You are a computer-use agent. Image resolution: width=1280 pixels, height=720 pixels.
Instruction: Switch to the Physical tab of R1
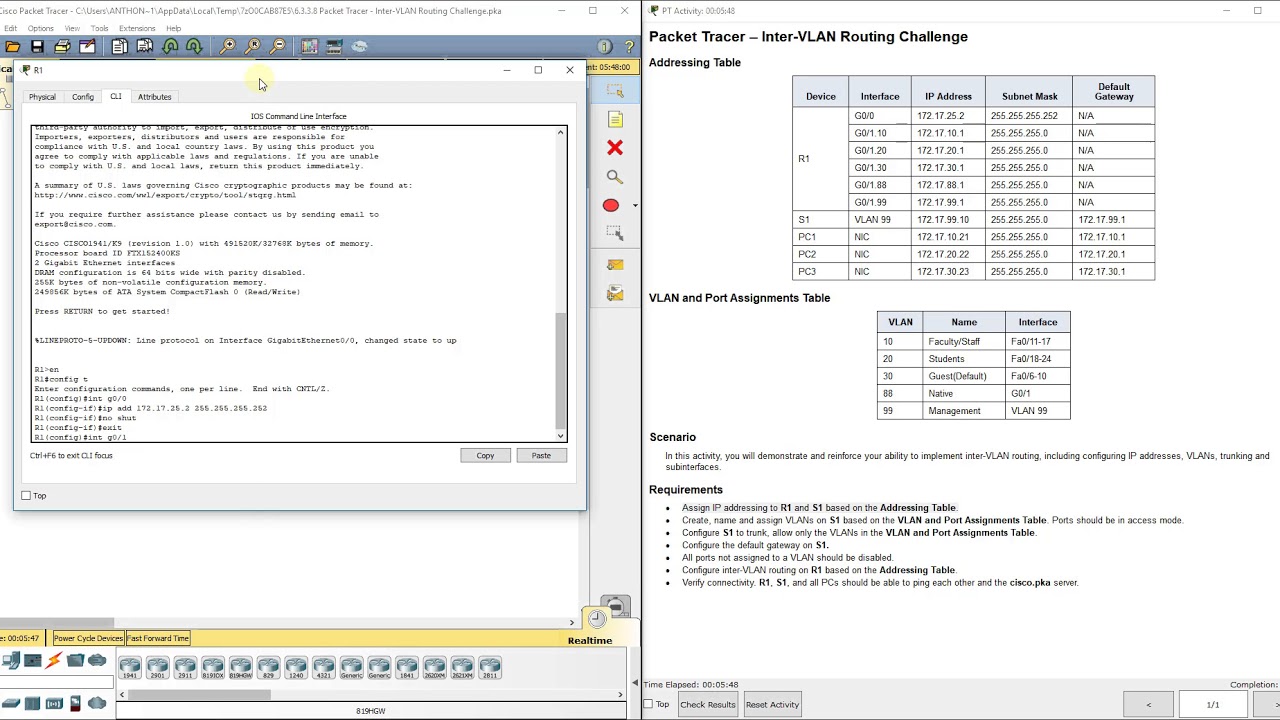[42, 97]
